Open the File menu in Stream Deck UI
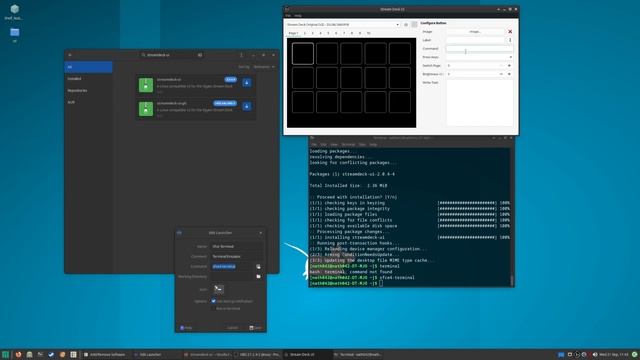This screenshot has width=640, height=360. (288, 16)
